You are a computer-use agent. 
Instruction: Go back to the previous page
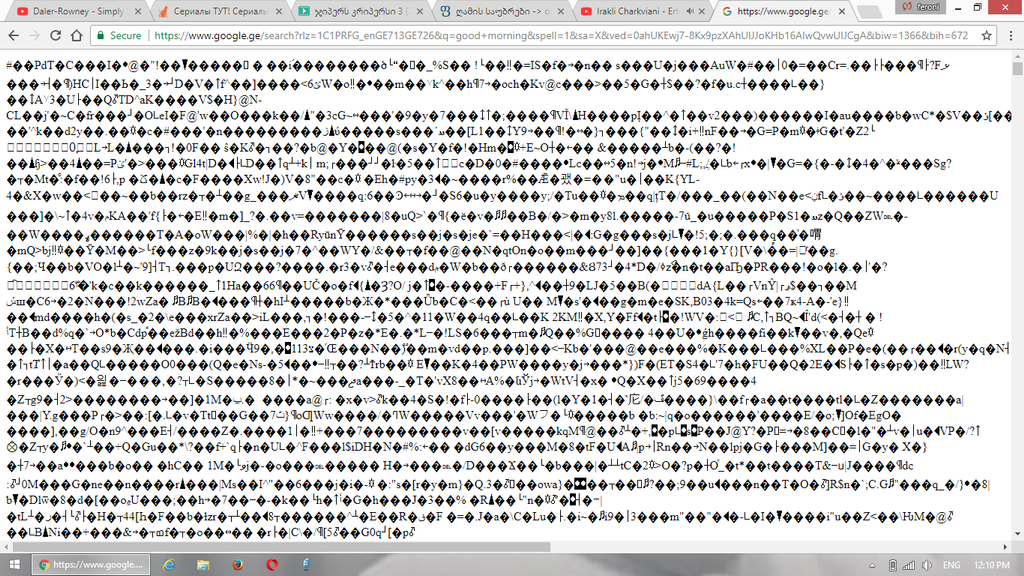(14, 36)
